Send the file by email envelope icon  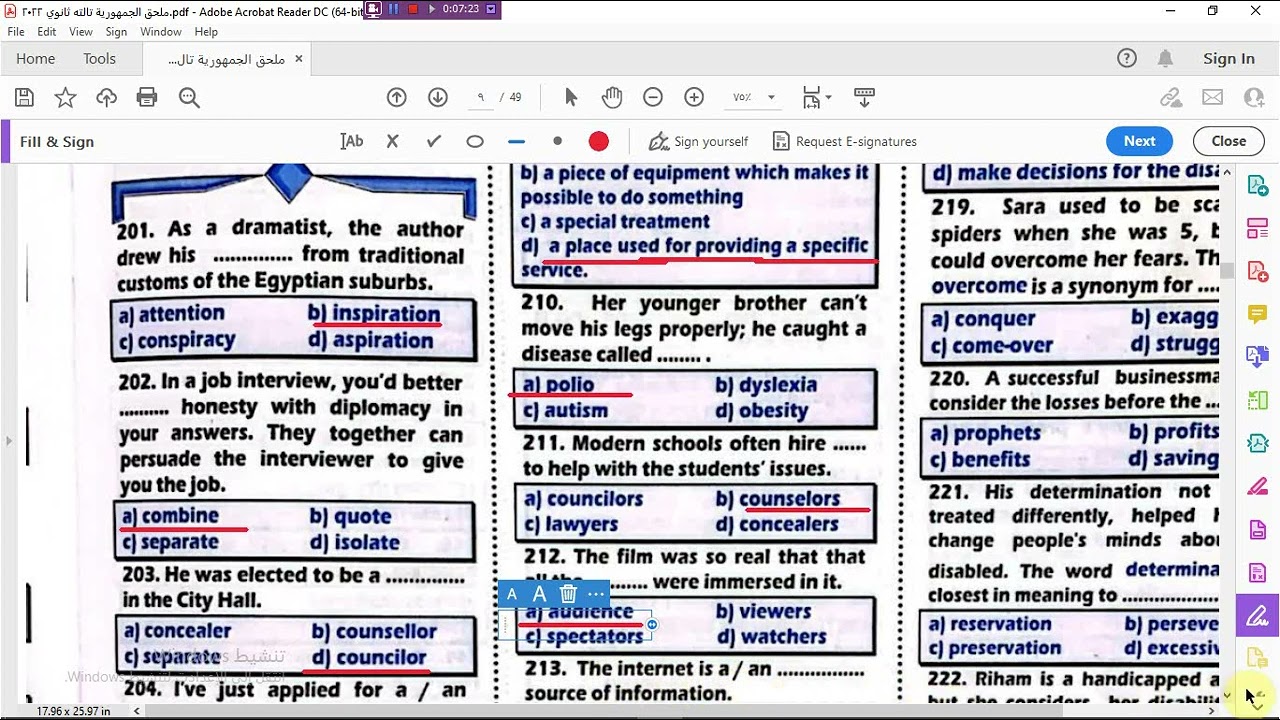pyautogui.click(x=1213, y=97)
